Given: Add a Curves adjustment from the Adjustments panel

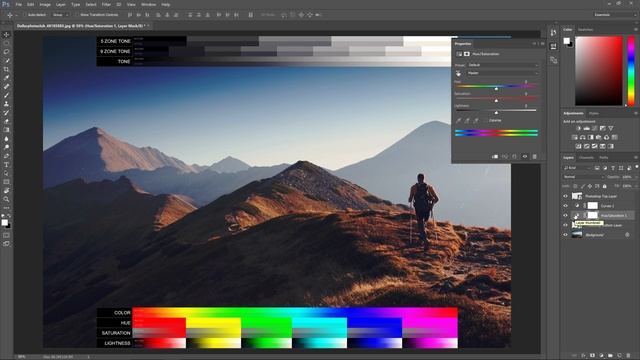Looking at the screenshot, I should 595,129.
